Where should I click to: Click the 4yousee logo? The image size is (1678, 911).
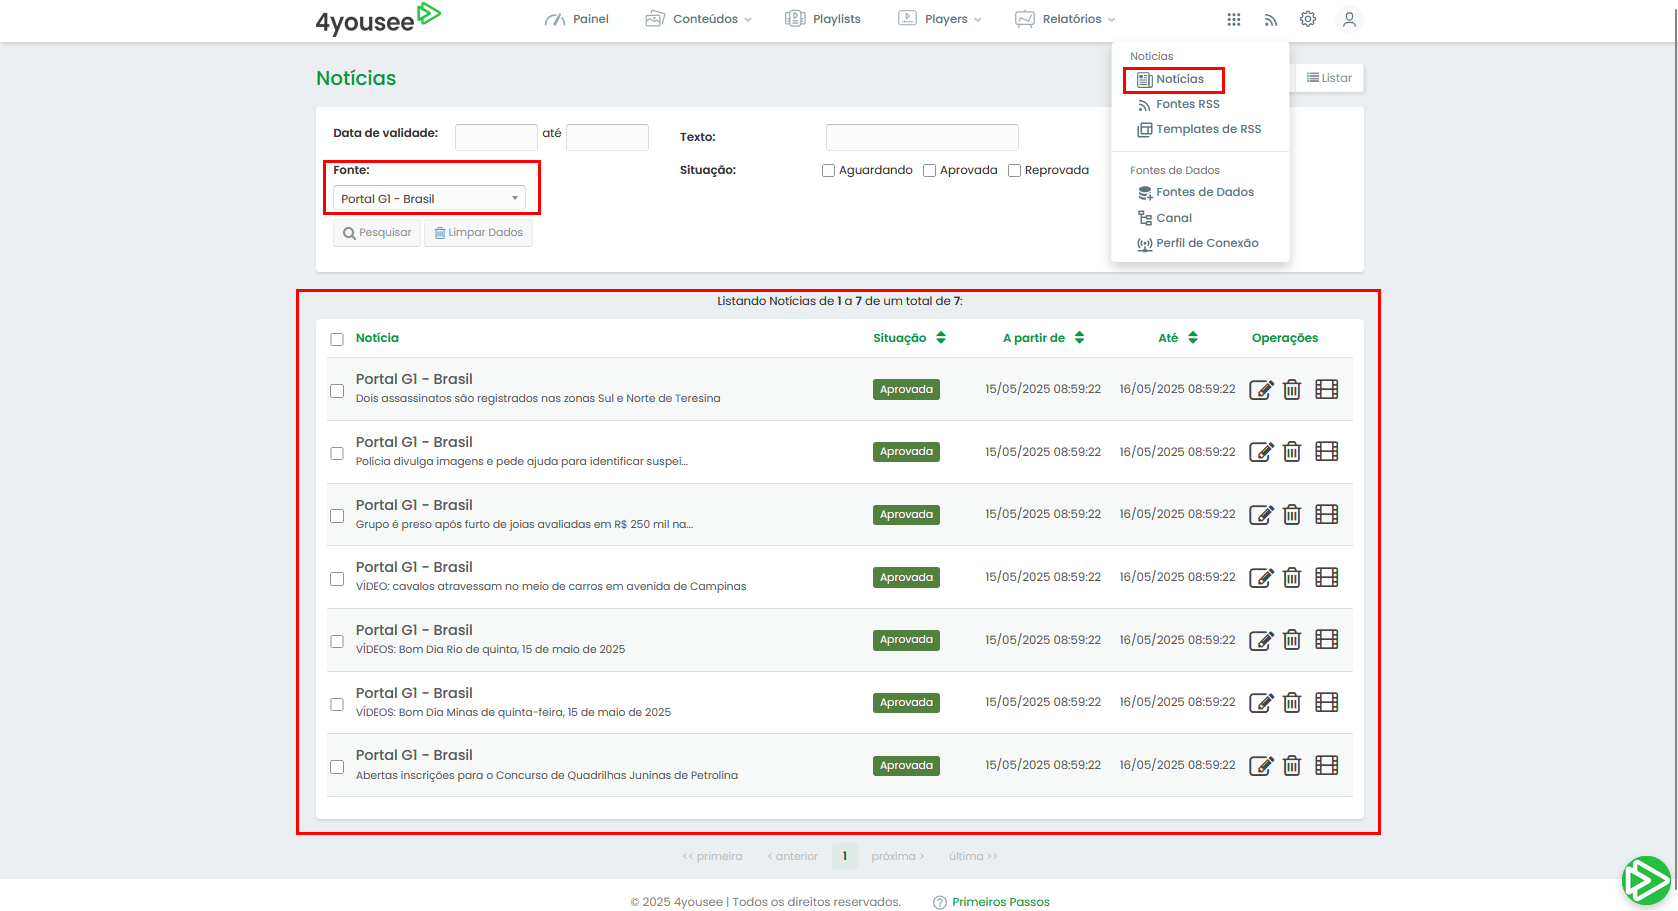[378, 19]
